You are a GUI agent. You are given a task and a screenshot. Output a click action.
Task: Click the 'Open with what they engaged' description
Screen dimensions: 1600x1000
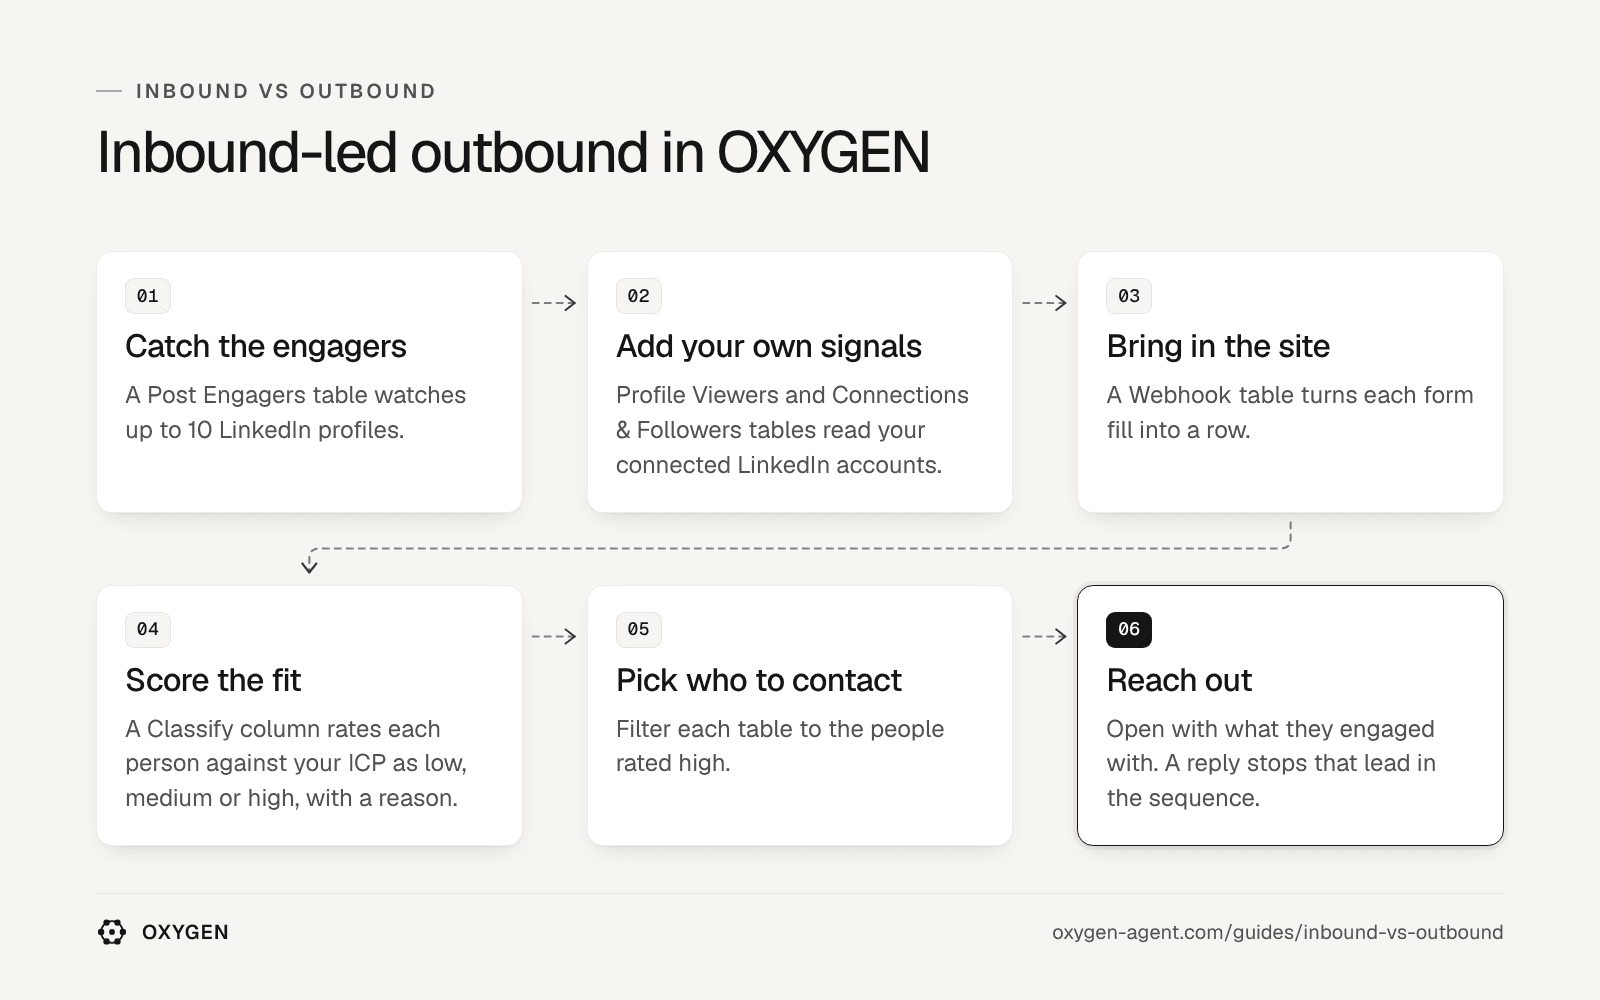tap(1271, 763)
